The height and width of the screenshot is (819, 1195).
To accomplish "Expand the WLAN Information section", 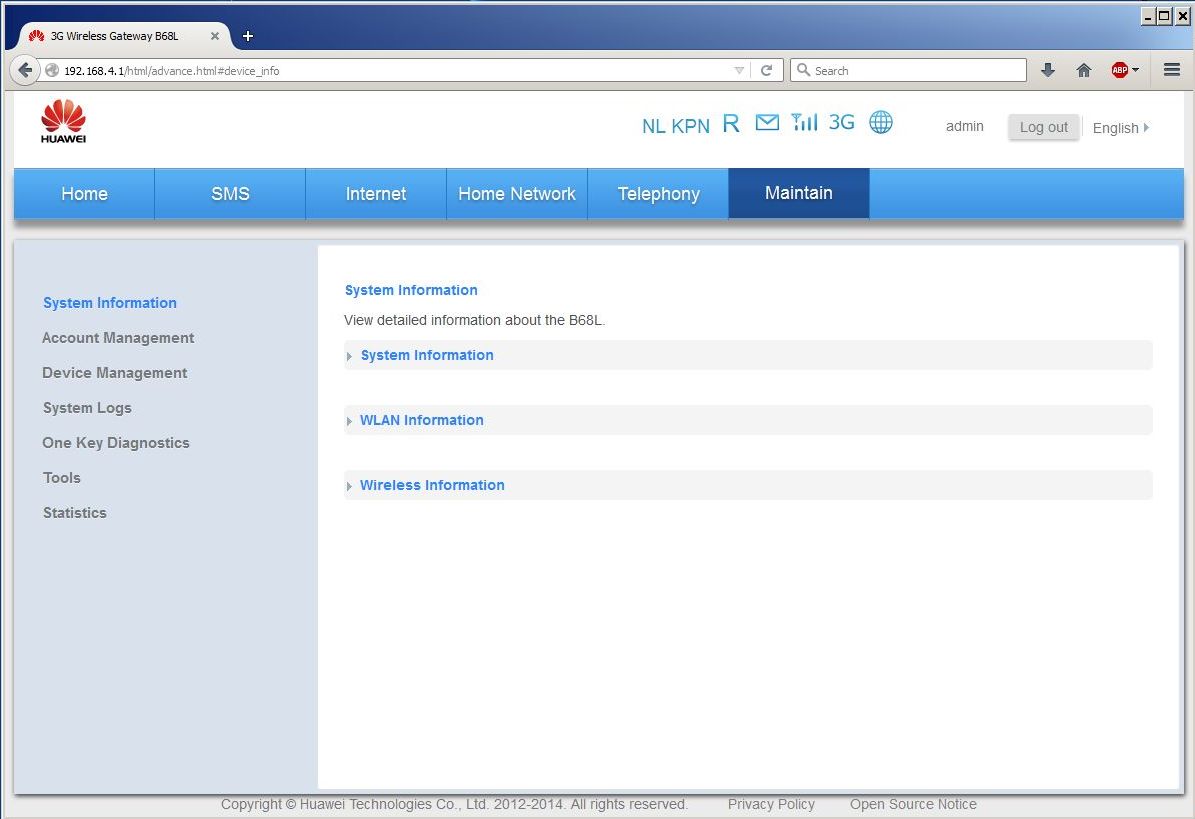I will (x=421, y=420).
